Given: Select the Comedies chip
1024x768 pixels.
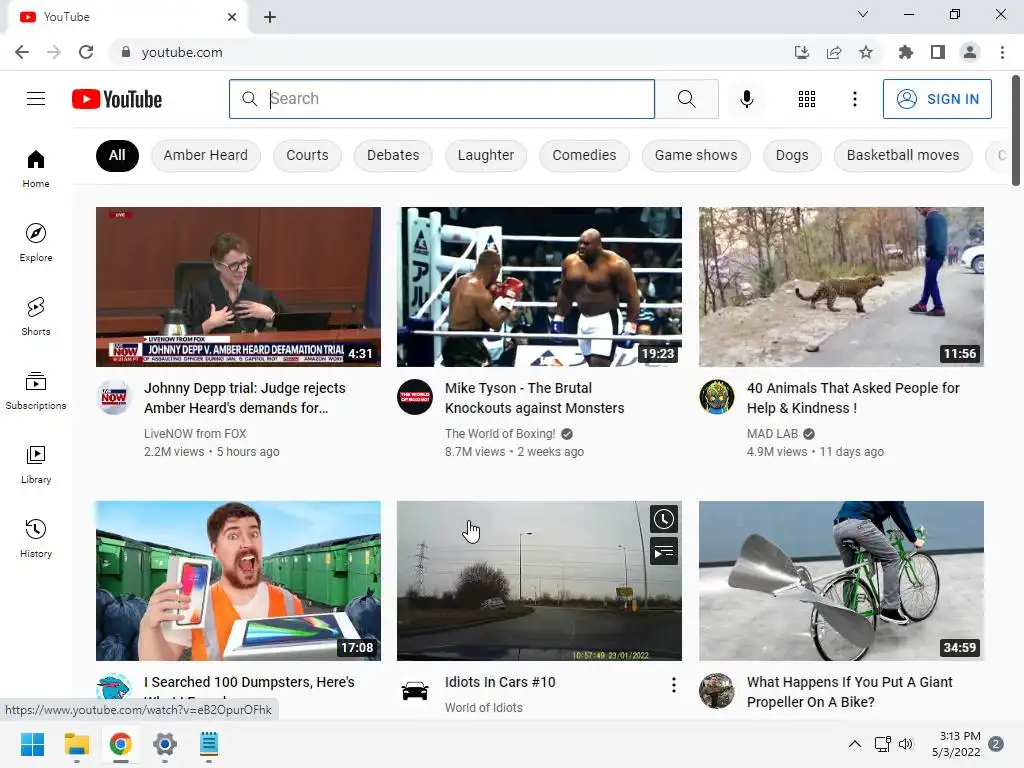Looking at the screenshot, I should 584,155.
